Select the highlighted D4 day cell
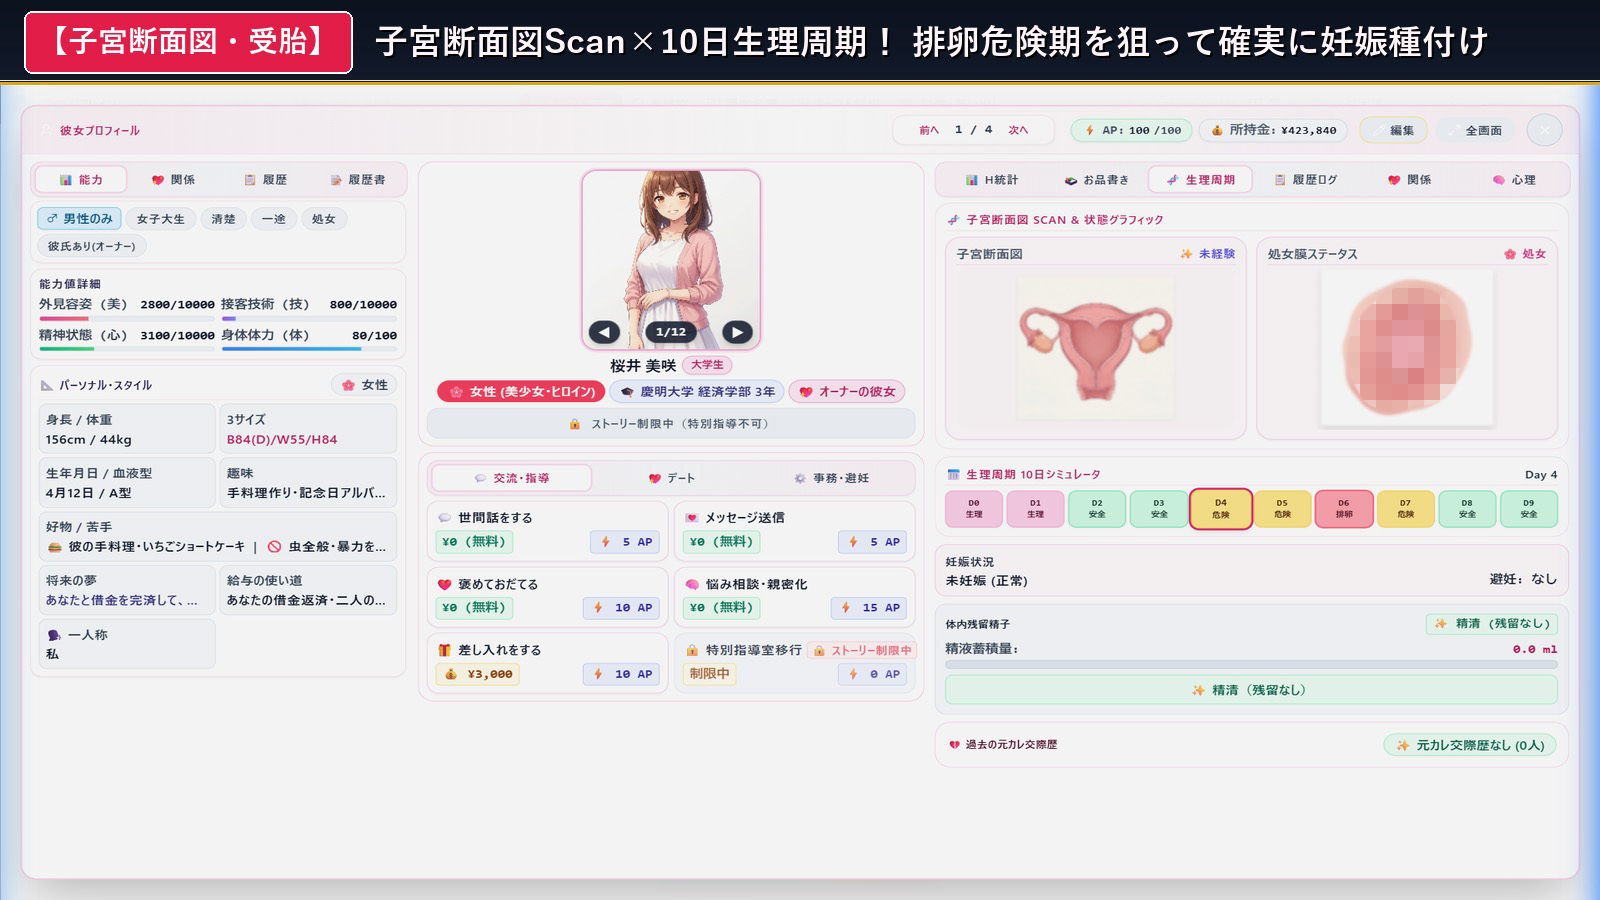This screenshot has height=900, width=1600. (1221, 509)
